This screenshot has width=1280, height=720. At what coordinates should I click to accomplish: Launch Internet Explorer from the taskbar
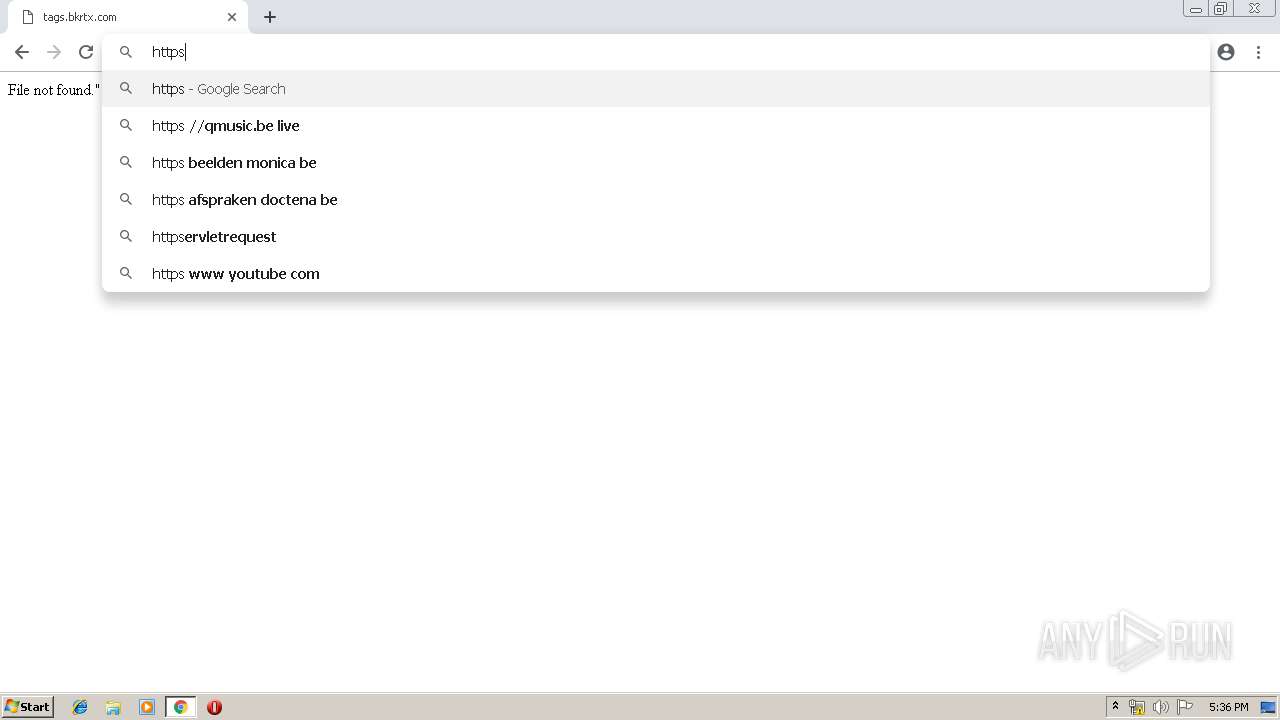coord(80,707)
